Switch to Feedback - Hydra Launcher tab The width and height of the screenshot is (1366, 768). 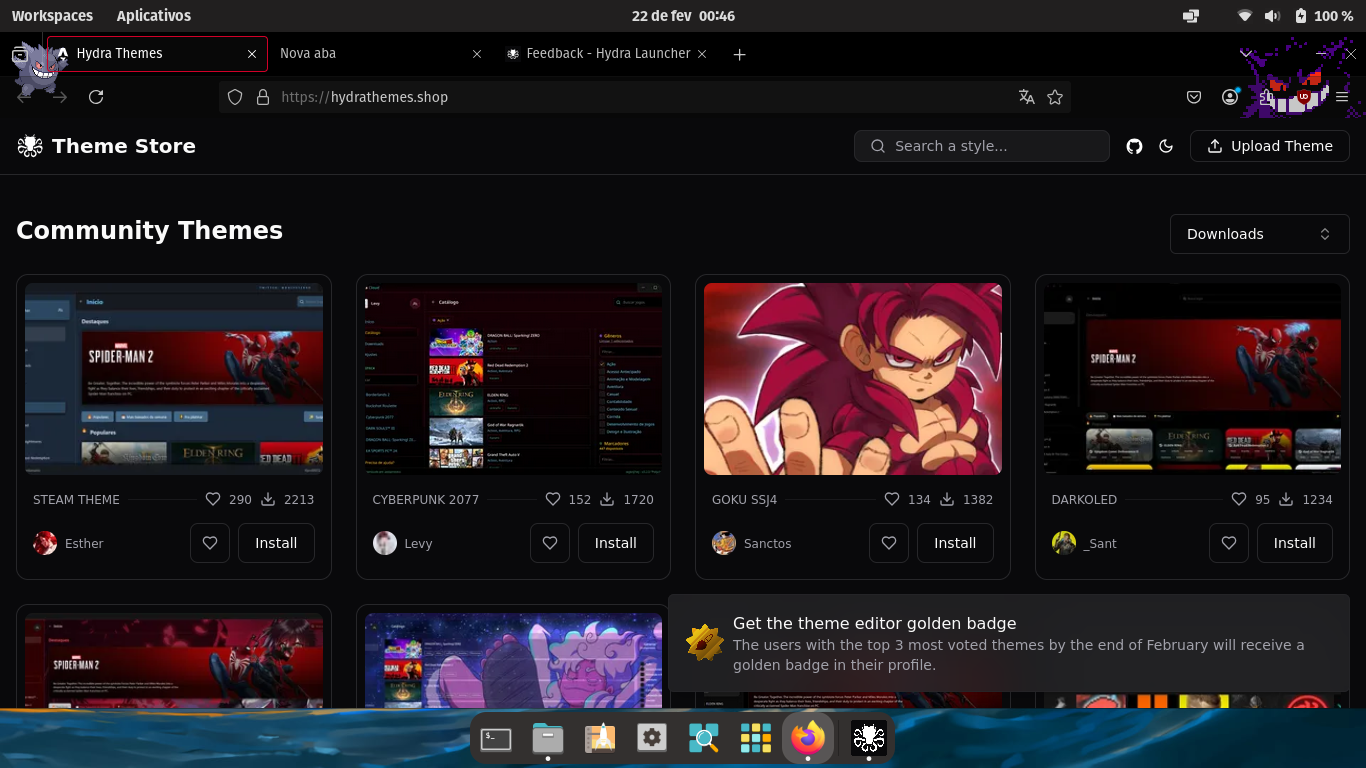600,54
